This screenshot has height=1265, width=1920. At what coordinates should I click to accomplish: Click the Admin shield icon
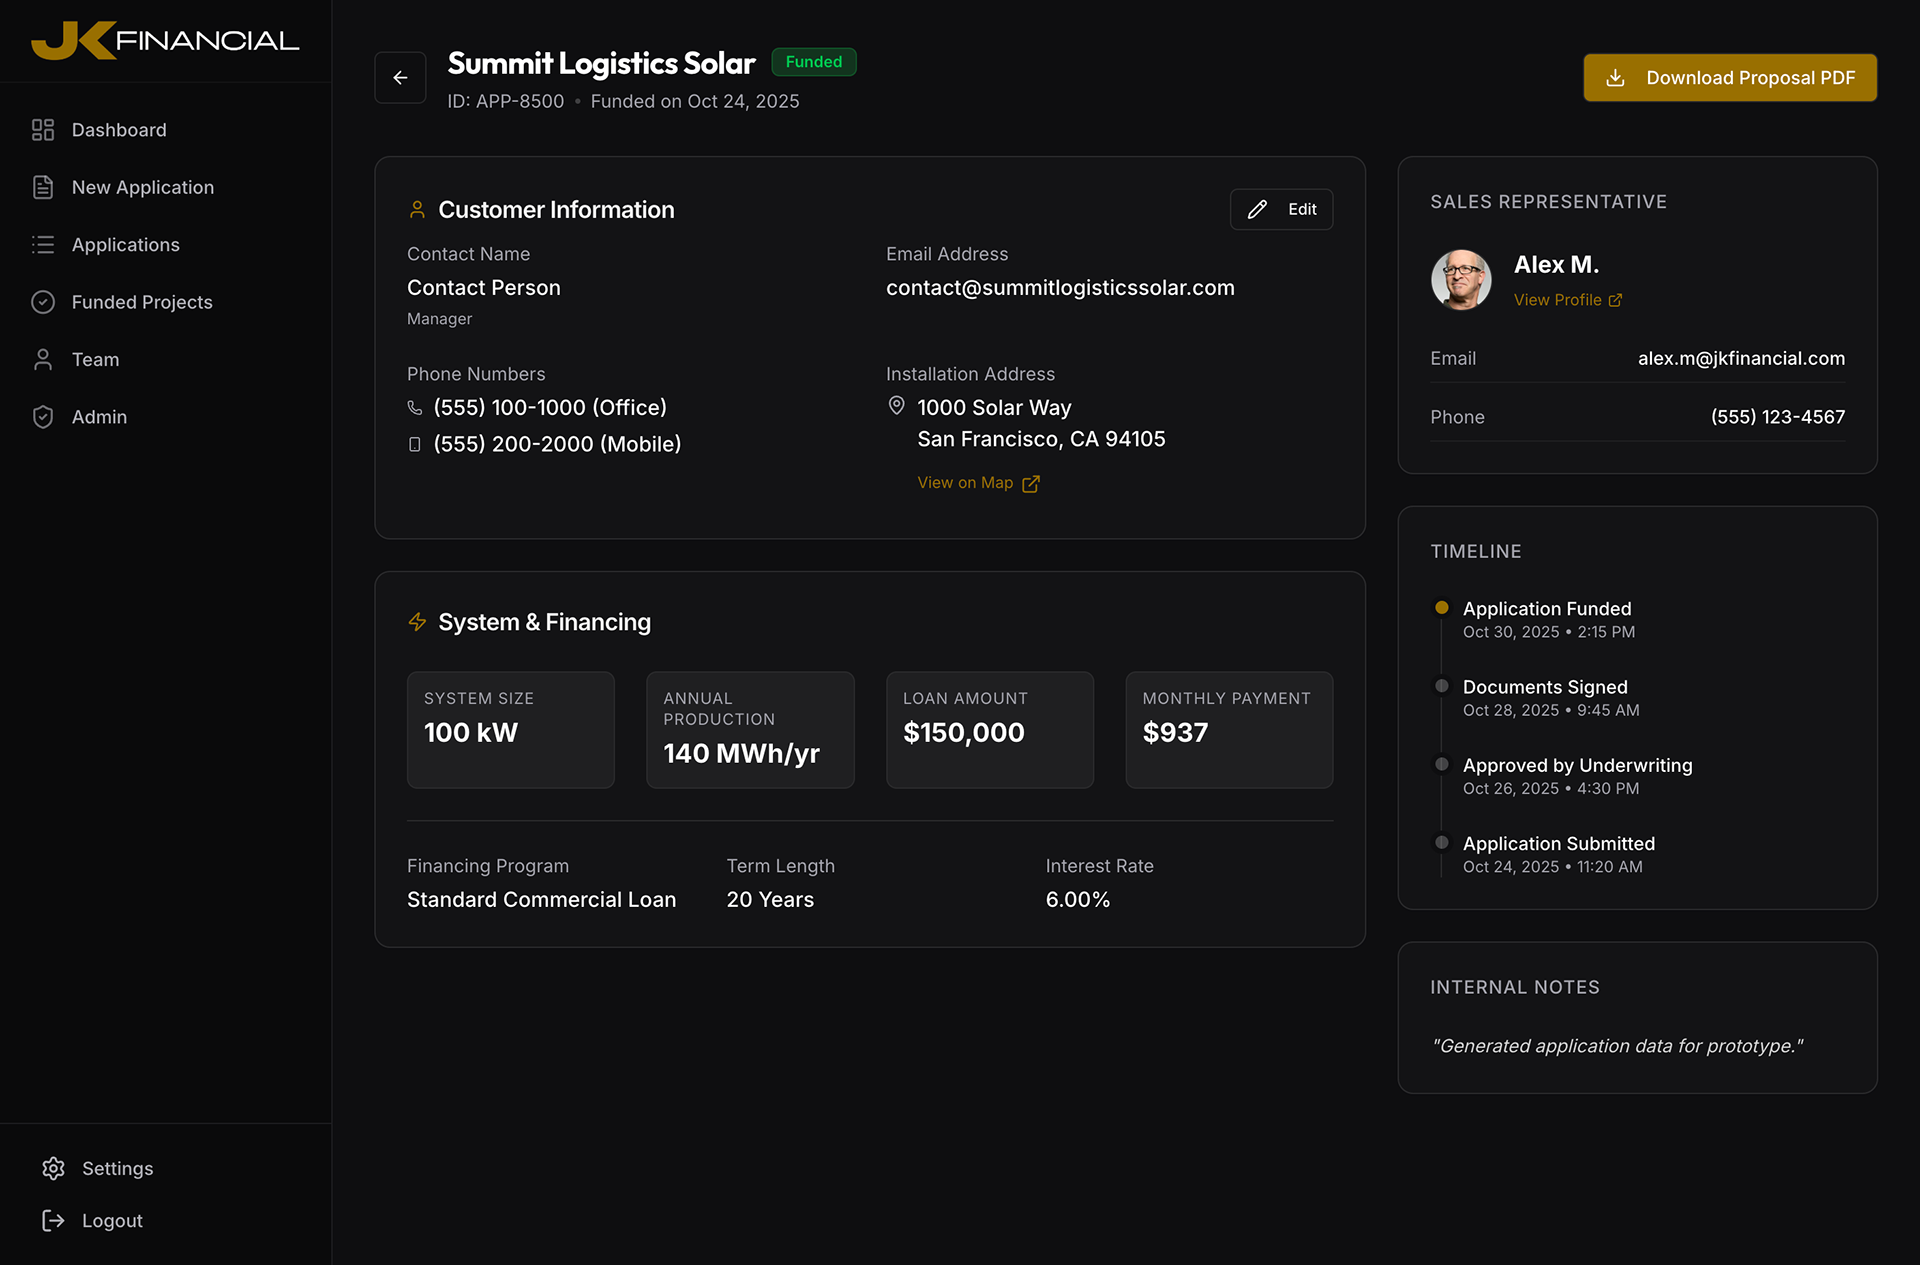[x=43, y=417]
